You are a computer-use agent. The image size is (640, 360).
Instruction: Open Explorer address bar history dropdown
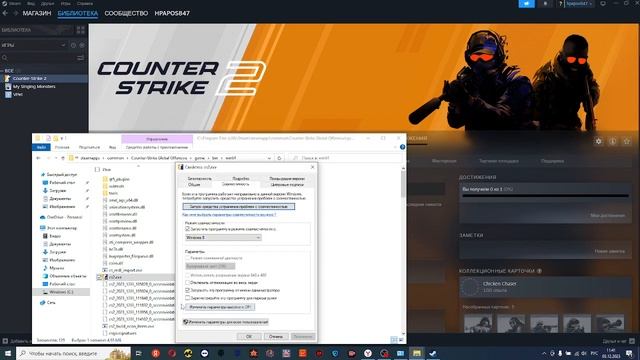point(269,158)
